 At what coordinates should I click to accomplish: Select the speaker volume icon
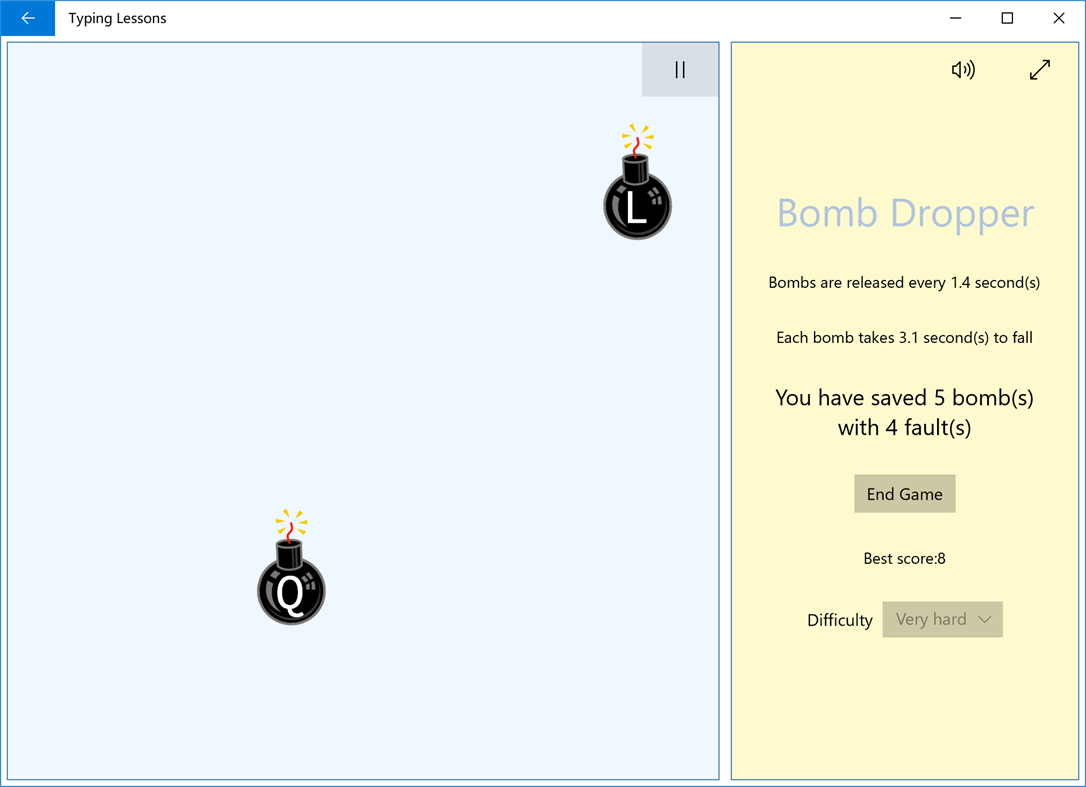pos(963,69)
